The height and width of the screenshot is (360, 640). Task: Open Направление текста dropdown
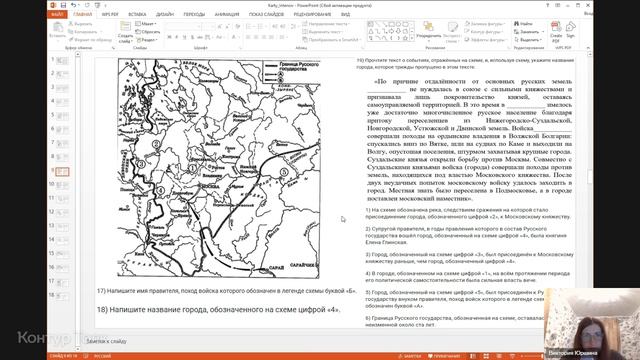(x=326, y=24)
